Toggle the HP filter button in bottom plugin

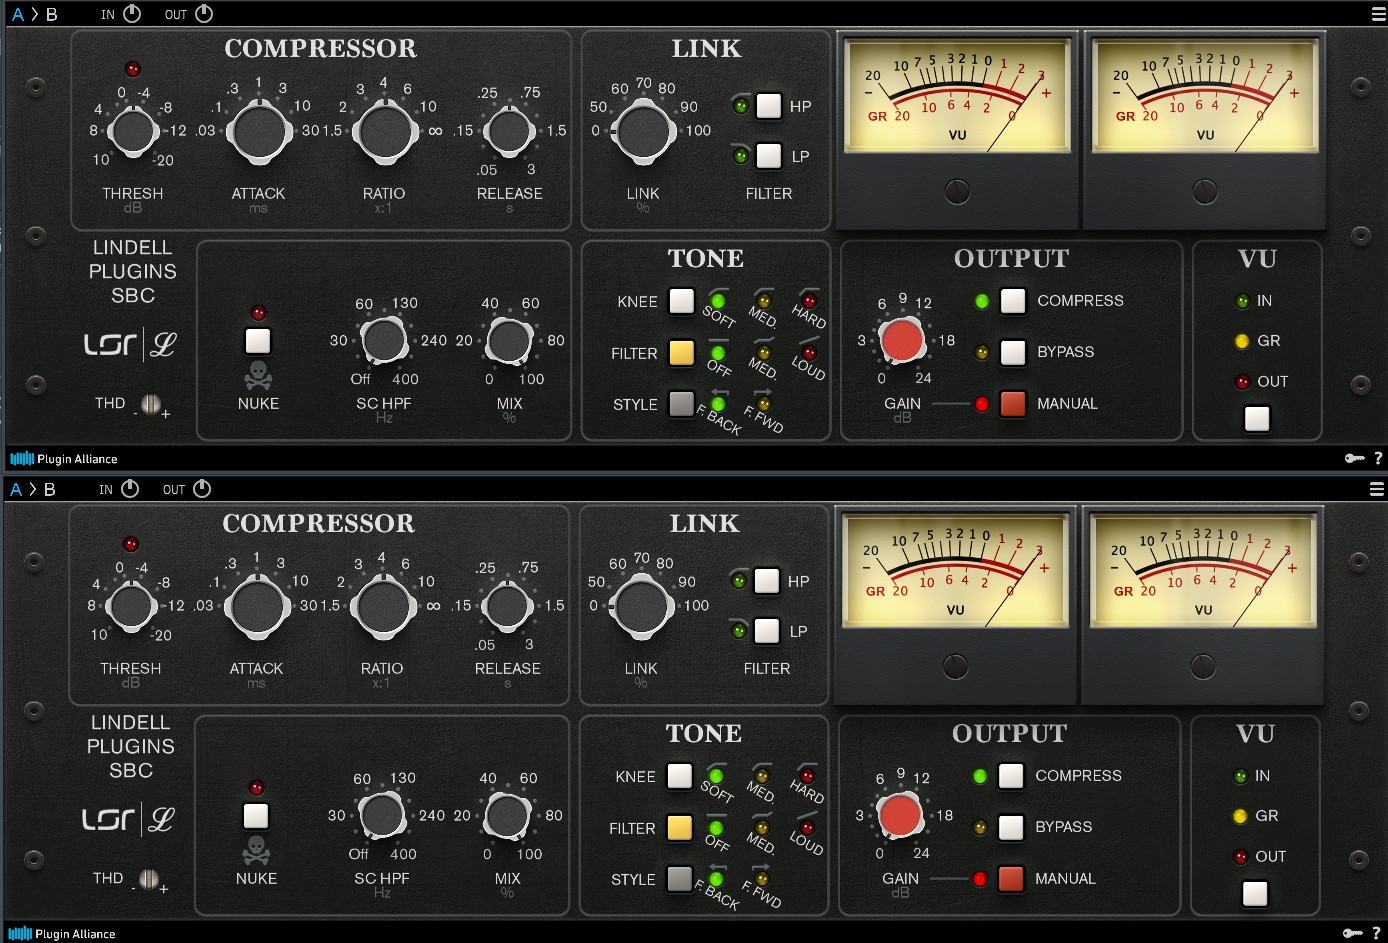(x=766, y=581)
